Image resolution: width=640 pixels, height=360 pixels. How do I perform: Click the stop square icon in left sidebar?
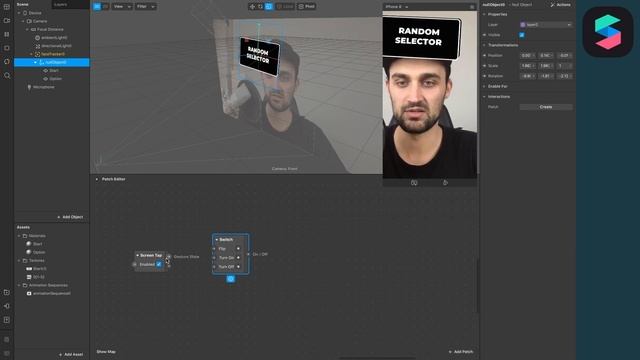click(7, 48)
